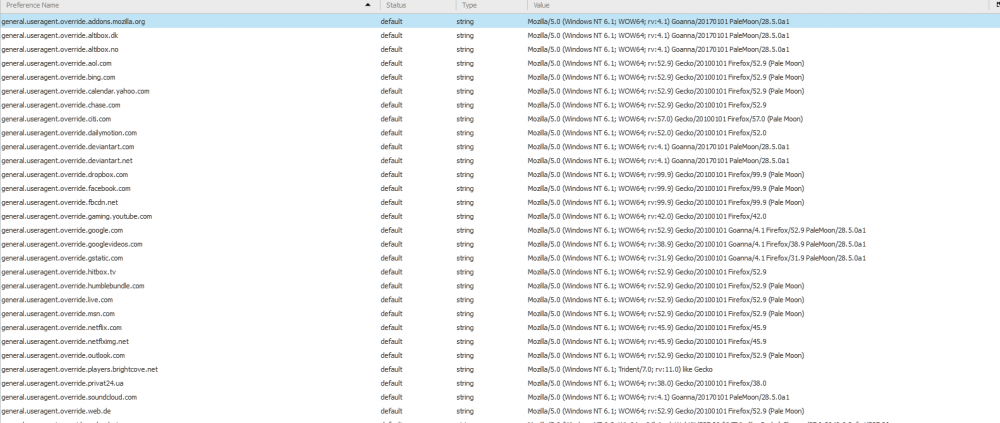The width and height of the screenshot is (1000, 423).
Task: Select the addons.mozilla.org override preference
Action: pos(73,21)
